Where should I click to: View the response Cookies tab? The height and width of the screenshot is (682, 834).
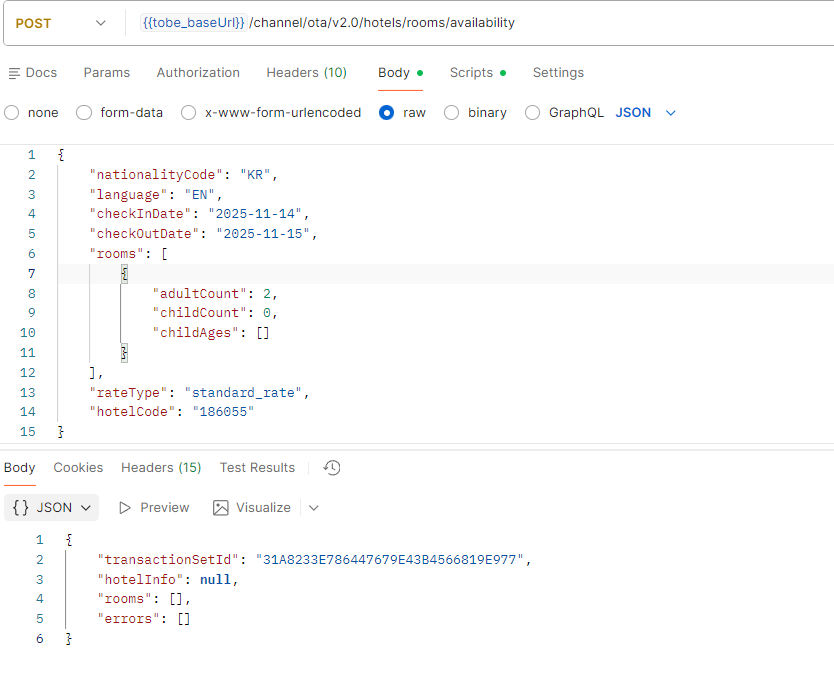point(78,468)
